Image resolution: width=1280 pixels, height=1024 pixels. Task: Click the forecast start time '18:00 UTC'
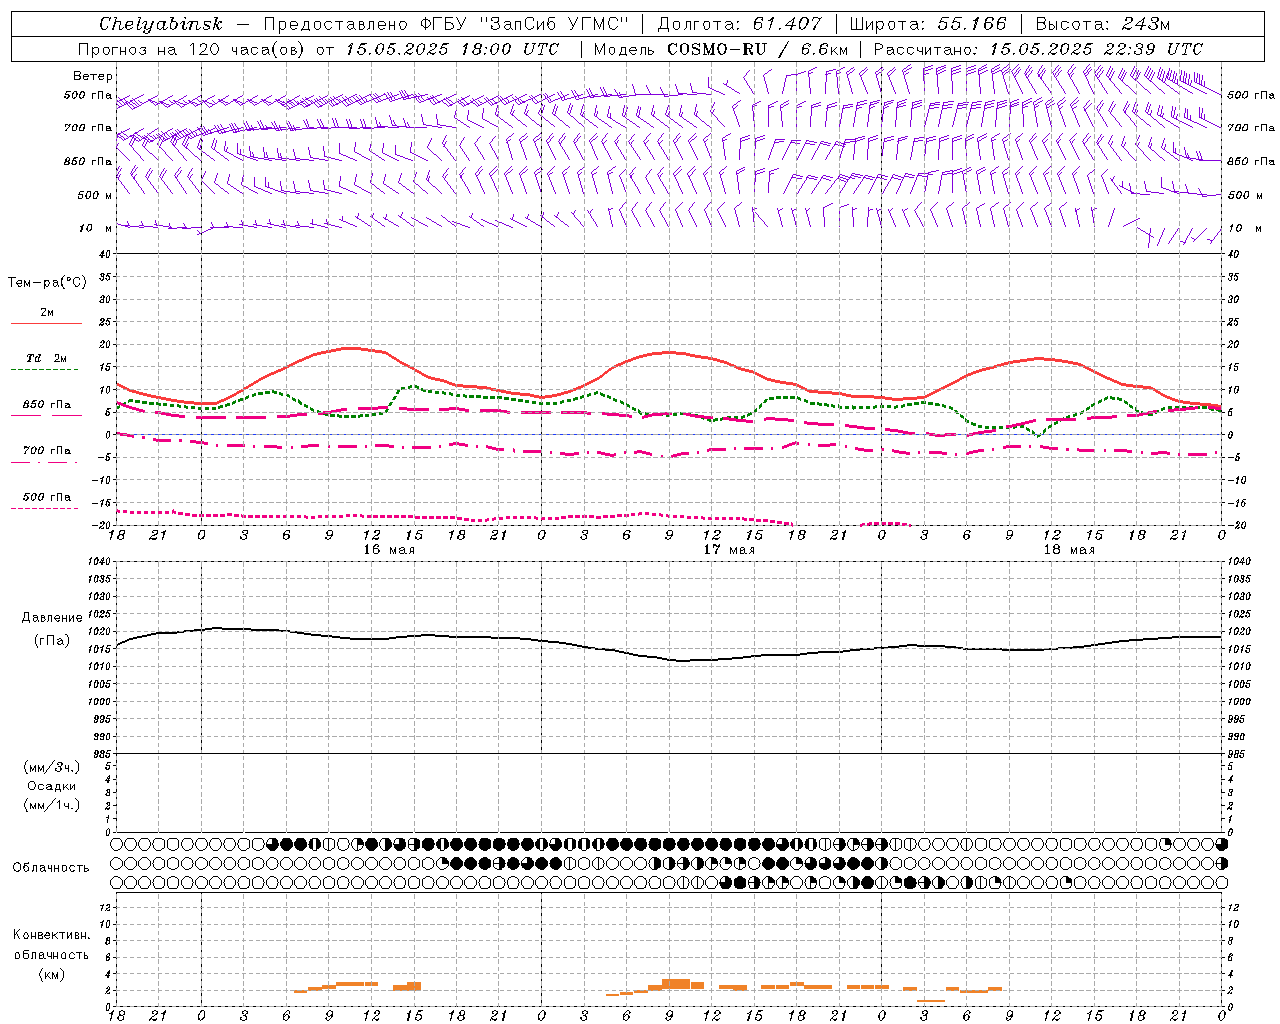(510, 49)
